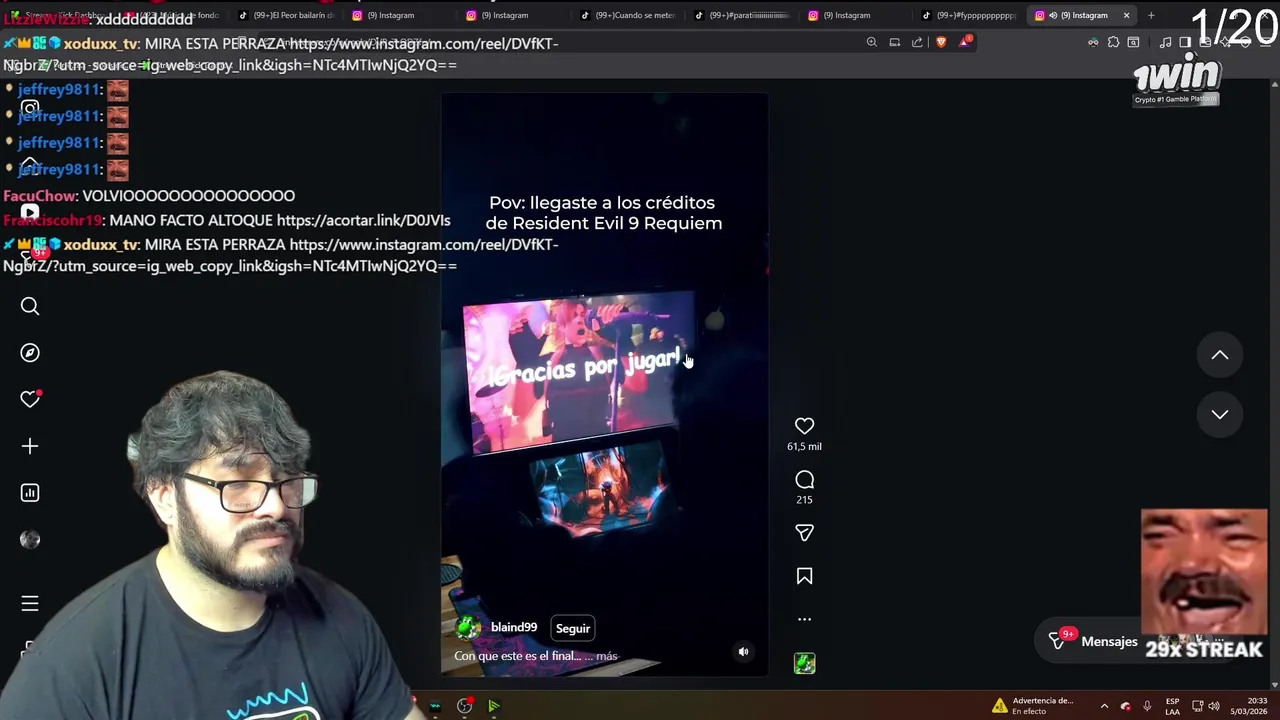Toggle the reel sound with the speaker button
The image size is (1280, 720).
click(x=743, y=651)
